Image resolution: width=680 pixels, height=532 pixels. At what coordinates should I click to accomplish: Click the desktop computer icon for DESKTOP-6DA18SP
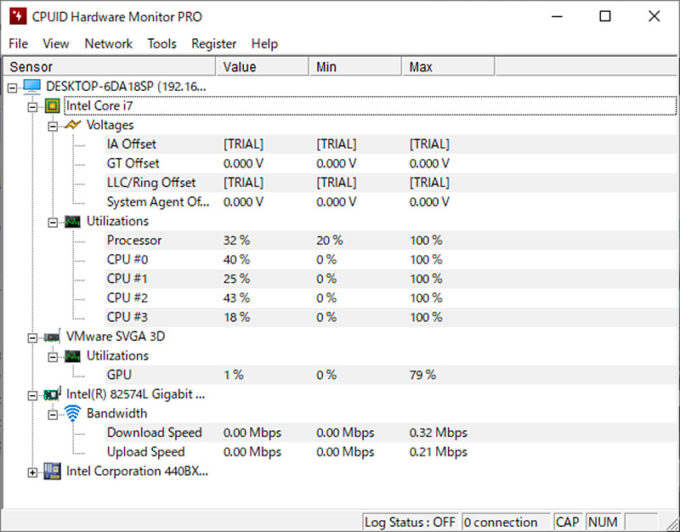point(32,87)
